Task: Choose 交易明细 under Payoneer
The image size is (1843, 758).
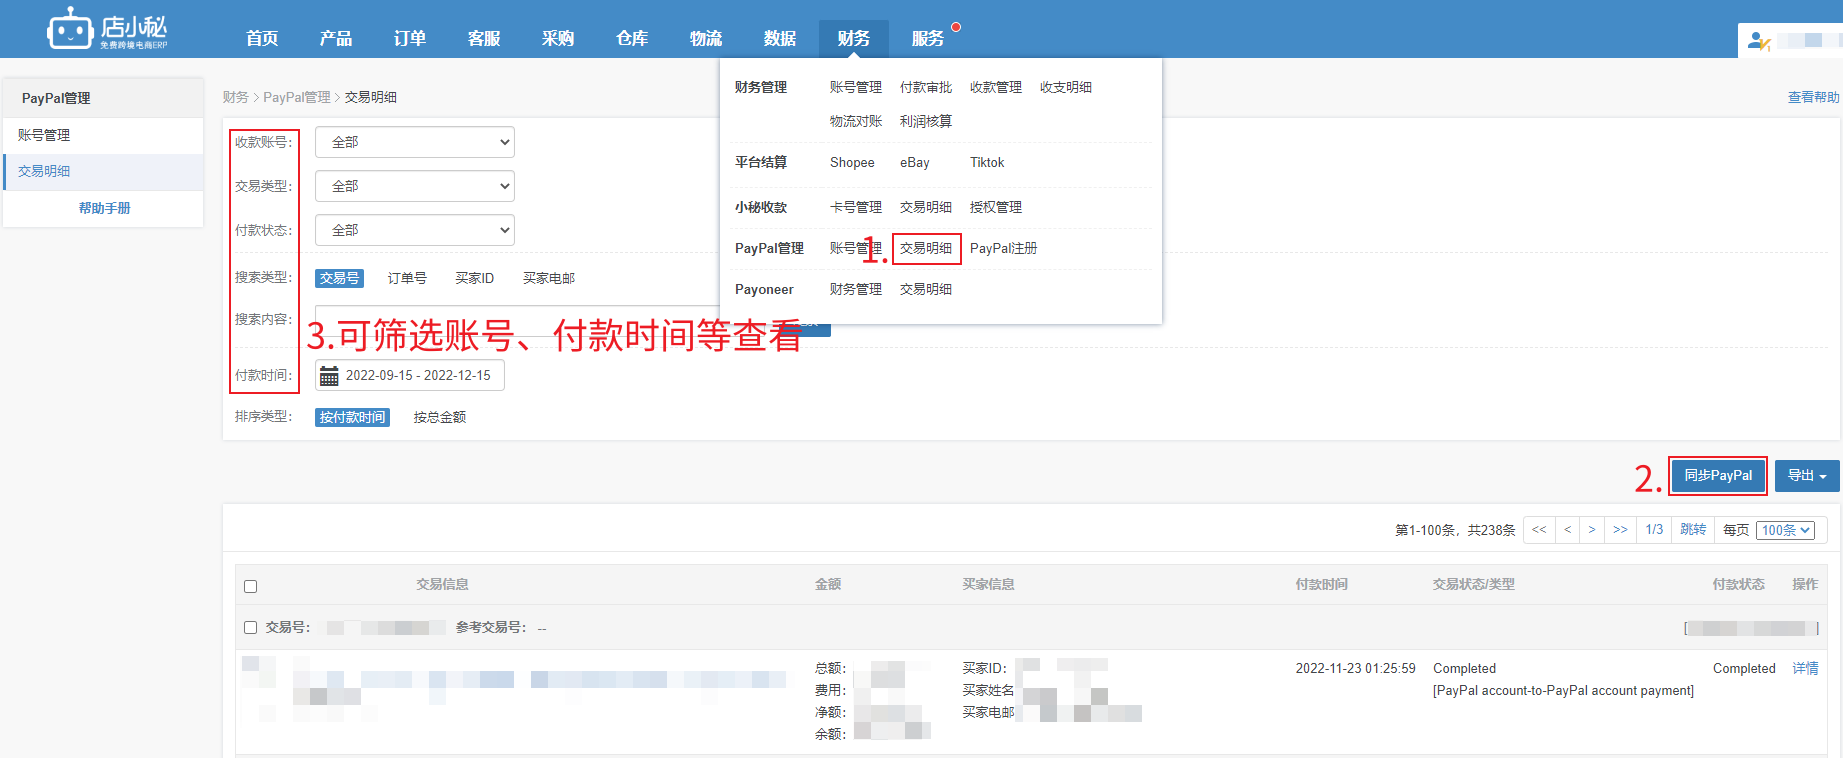Action: click(926, 289)
